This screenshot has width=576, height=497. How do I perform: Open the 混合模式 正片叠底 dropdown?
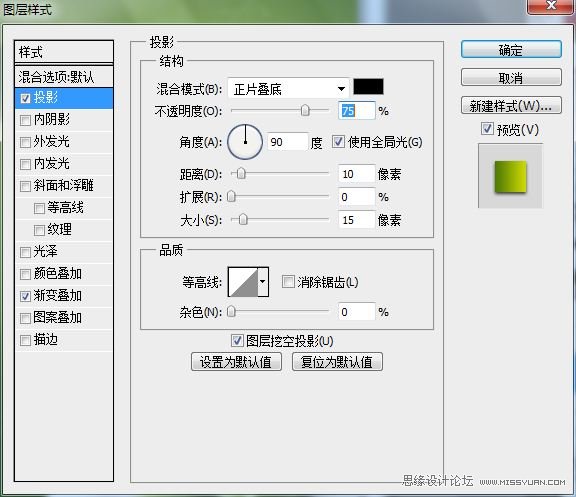click(288, 89)
